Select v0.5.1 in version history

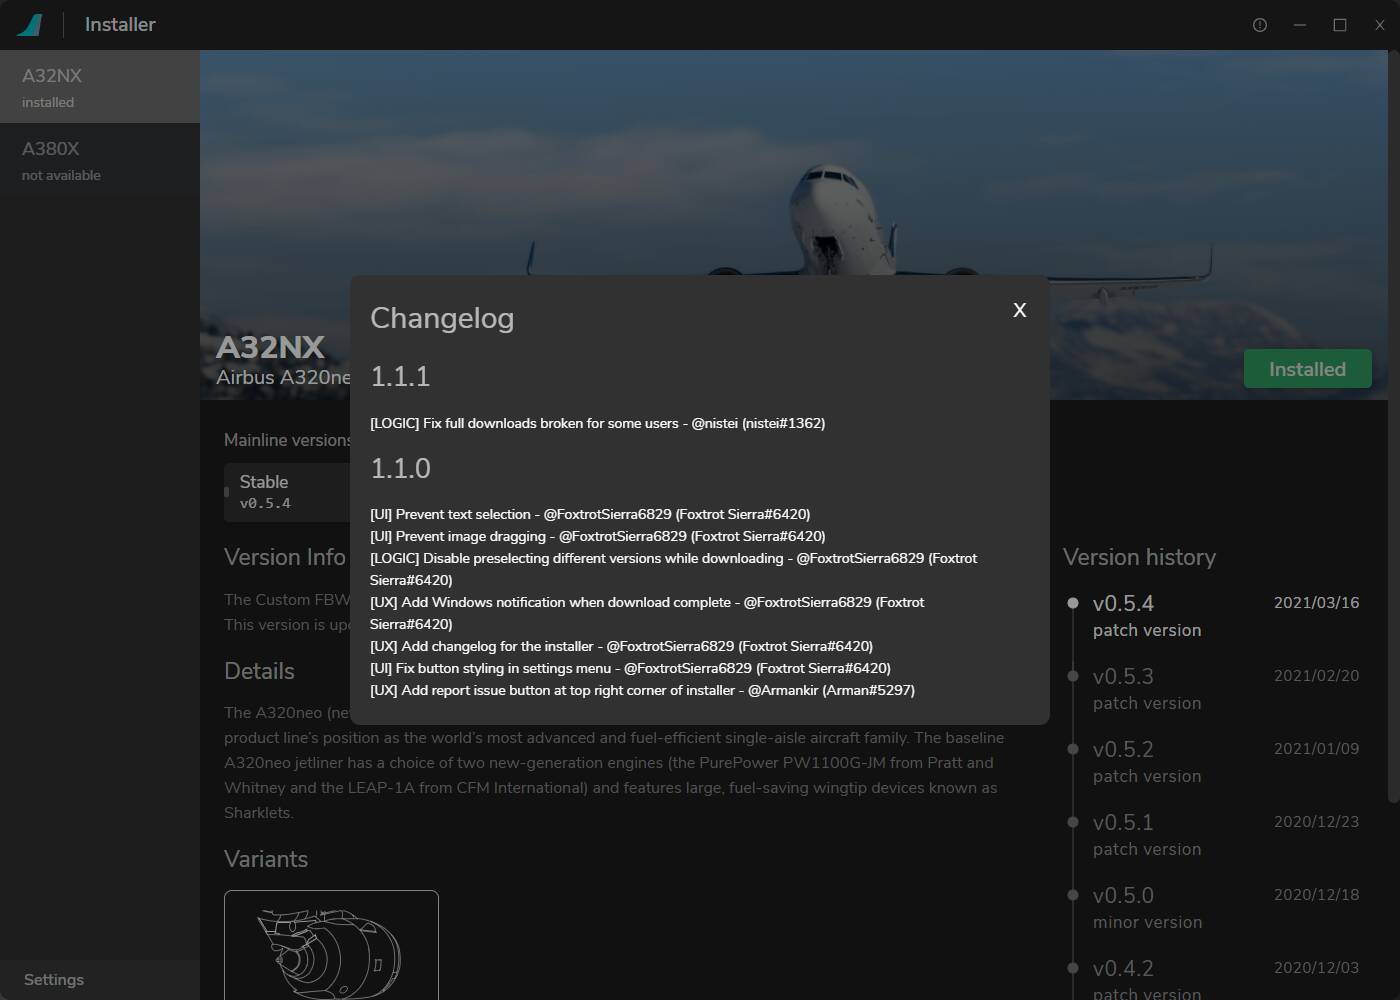(x=1213, y=835)
